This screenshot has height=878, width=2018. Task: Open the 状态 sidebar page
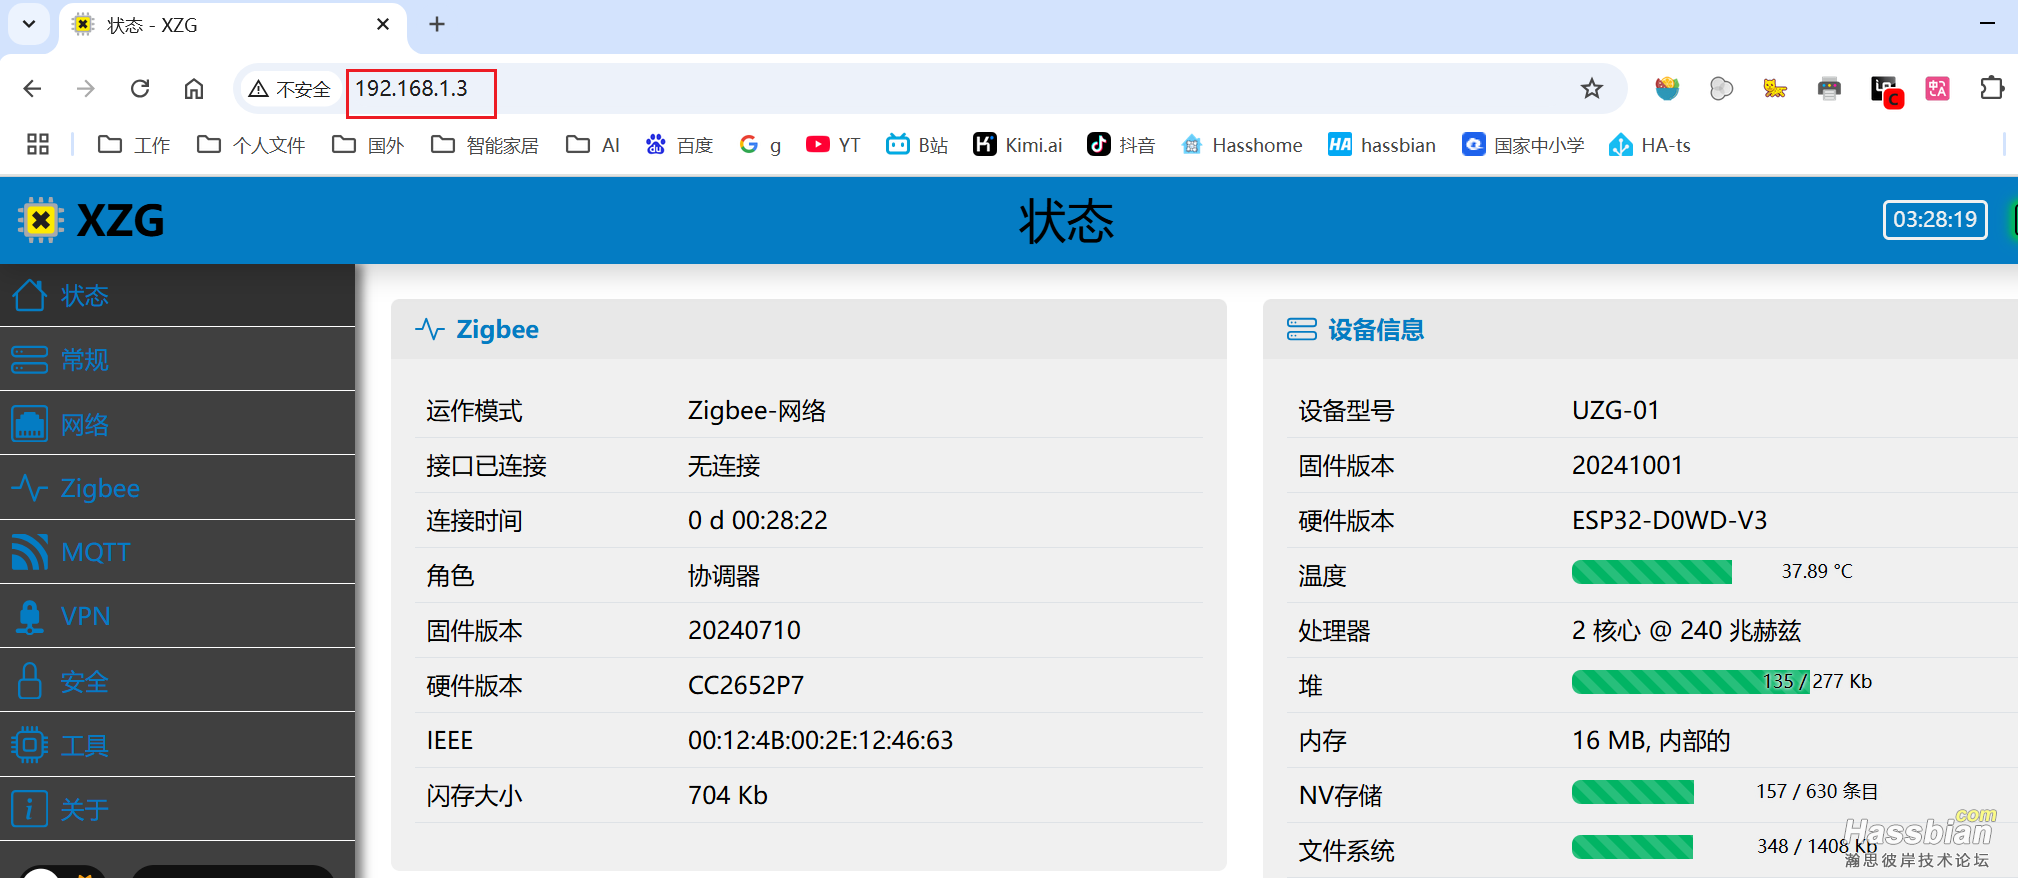coord(177,295)
